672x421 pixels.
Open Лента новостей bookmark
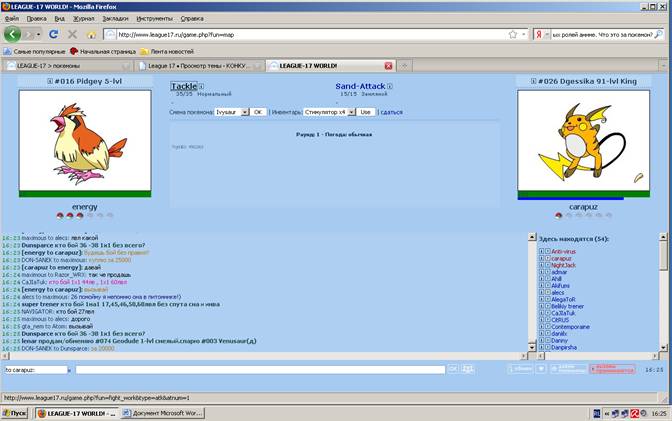(167, 51)
